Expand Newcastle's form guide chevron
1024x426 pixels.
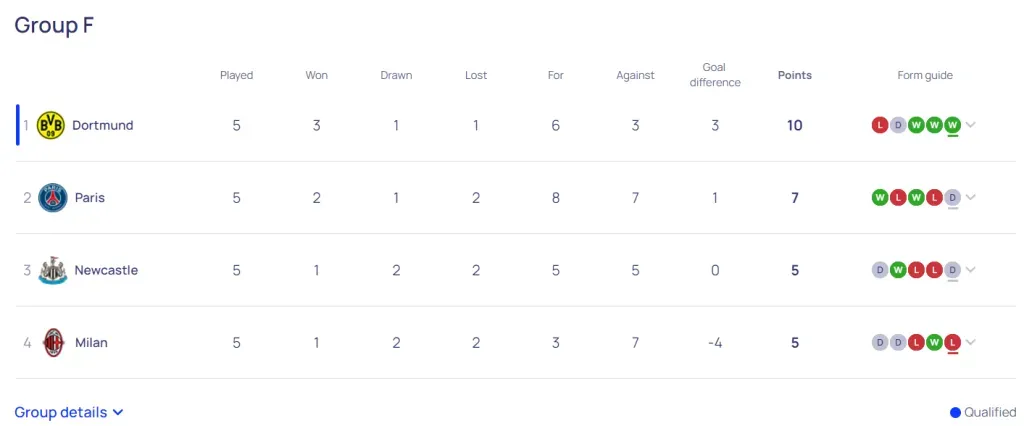click(x=971, y=270)
